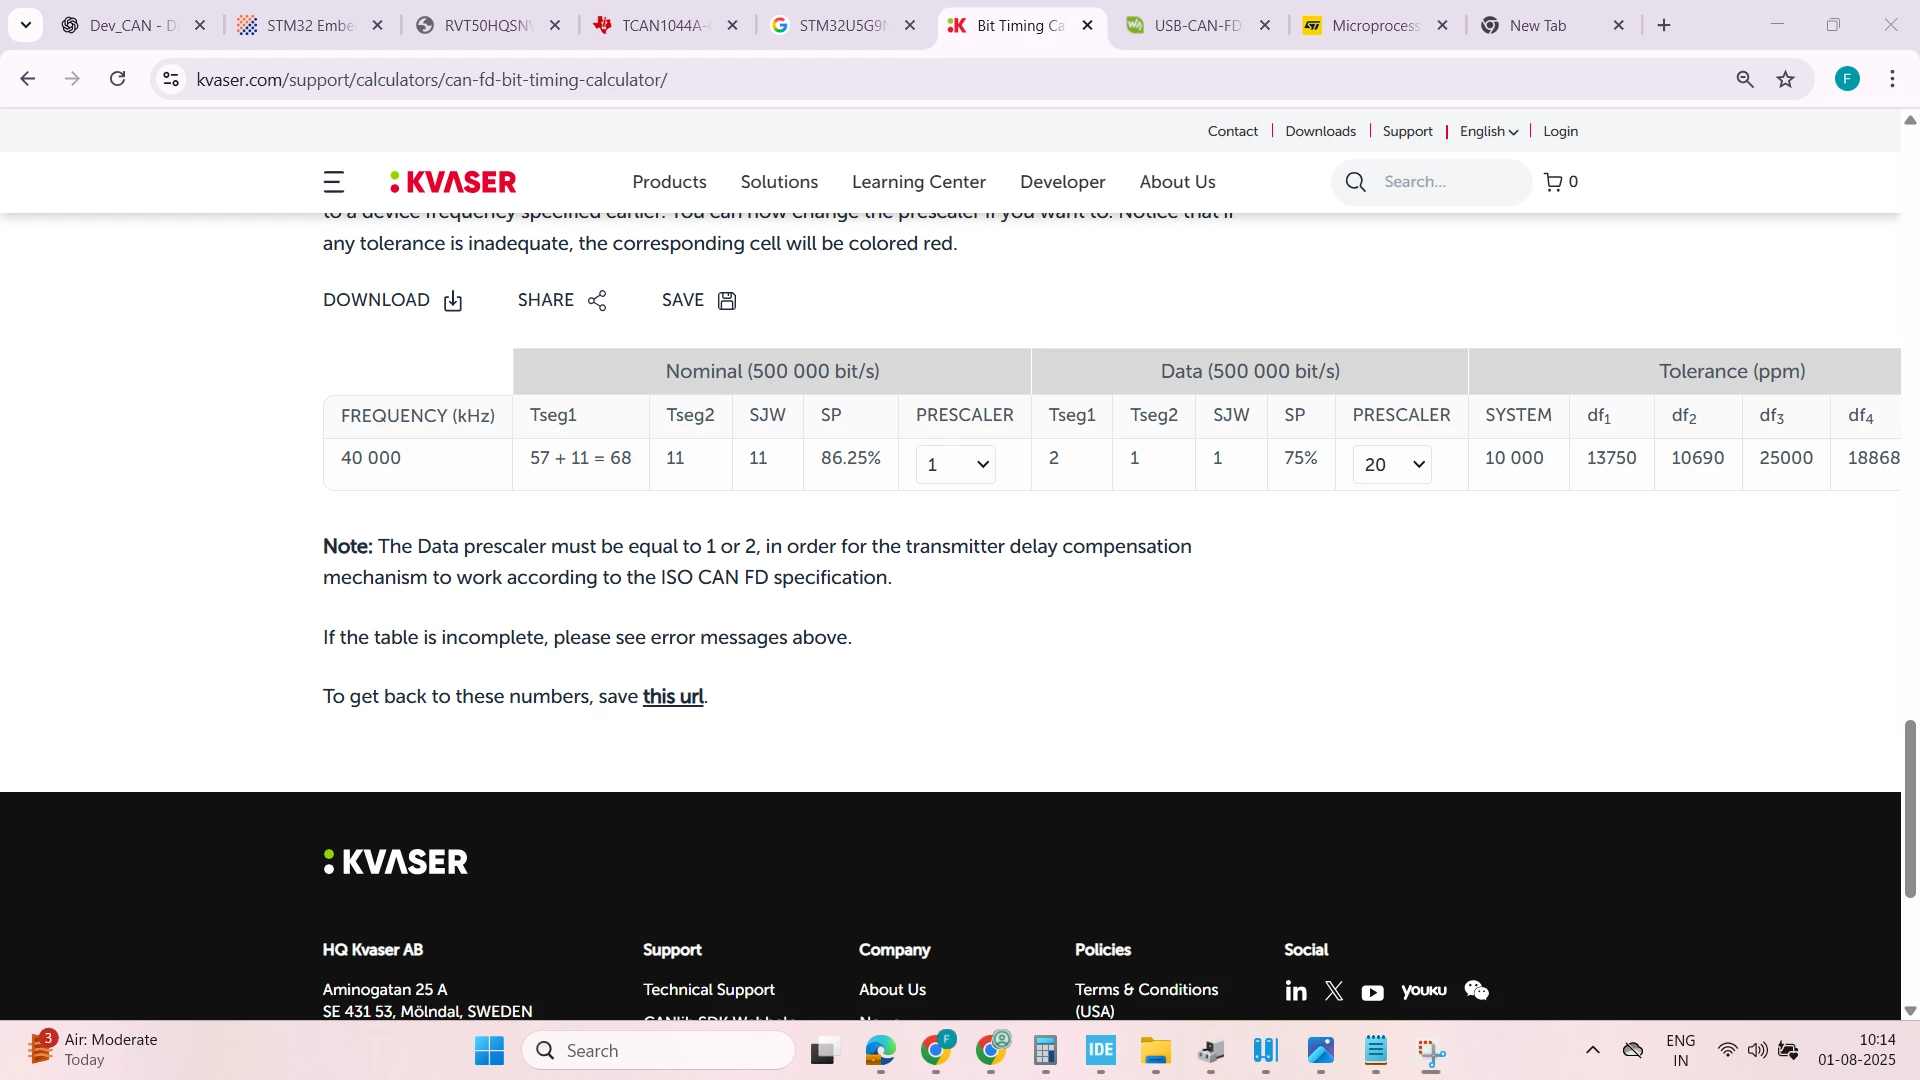Open the hamburger menu beside Kvaser logo
The image size is (1920, 1080).
pyautogui.click(x=334, y=182)
